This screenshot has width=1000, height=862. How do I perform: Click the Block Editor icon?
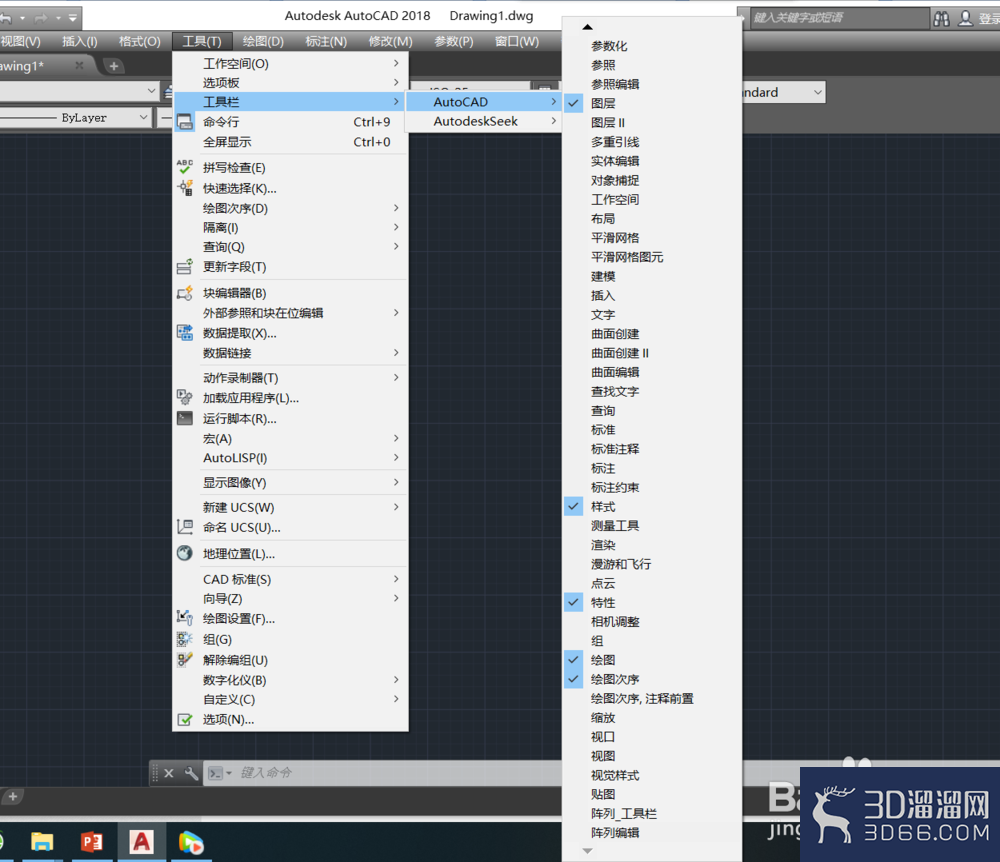click(185, 293)
